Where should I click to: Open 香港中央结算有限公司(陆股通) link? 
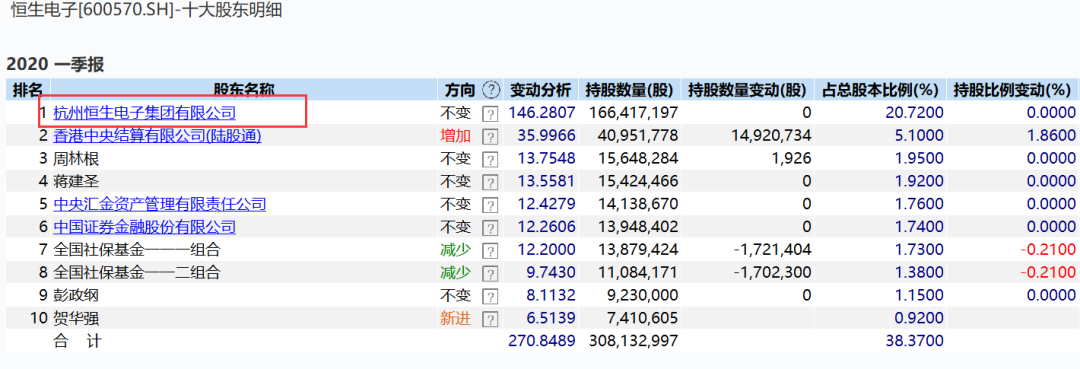(x=158, y=136)
